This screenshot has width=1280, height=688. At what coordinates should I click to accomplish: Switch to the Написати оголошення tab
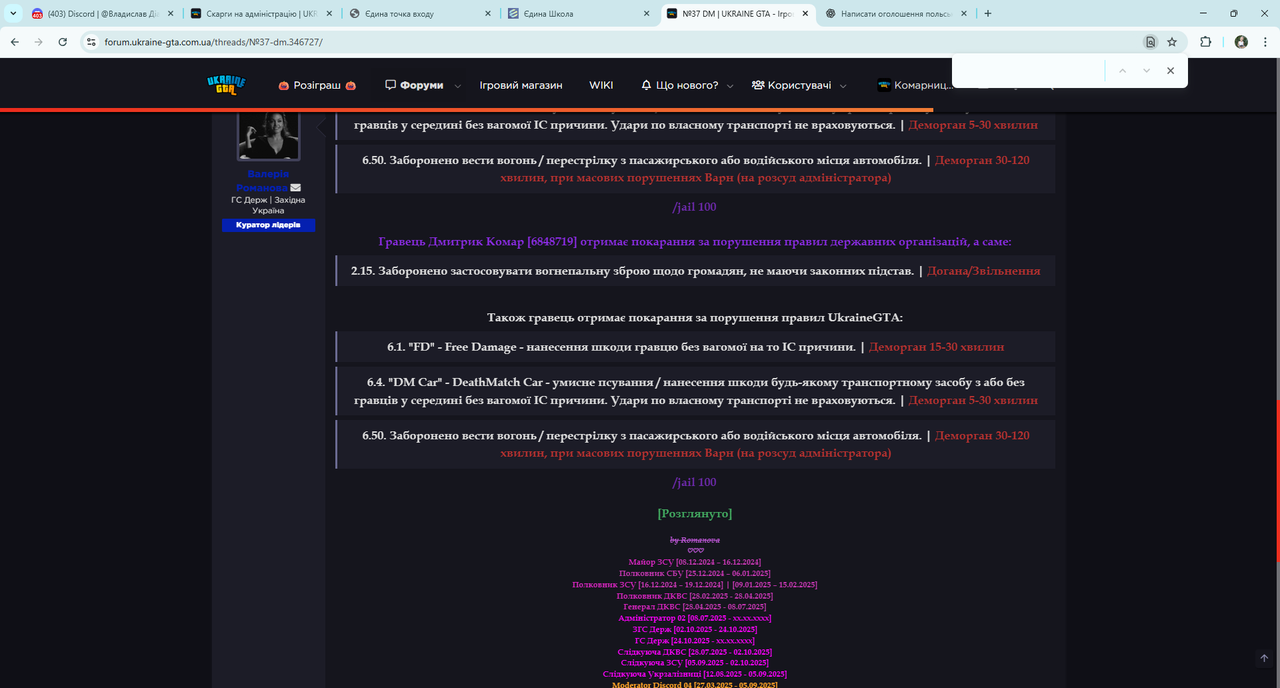(894, 14)
